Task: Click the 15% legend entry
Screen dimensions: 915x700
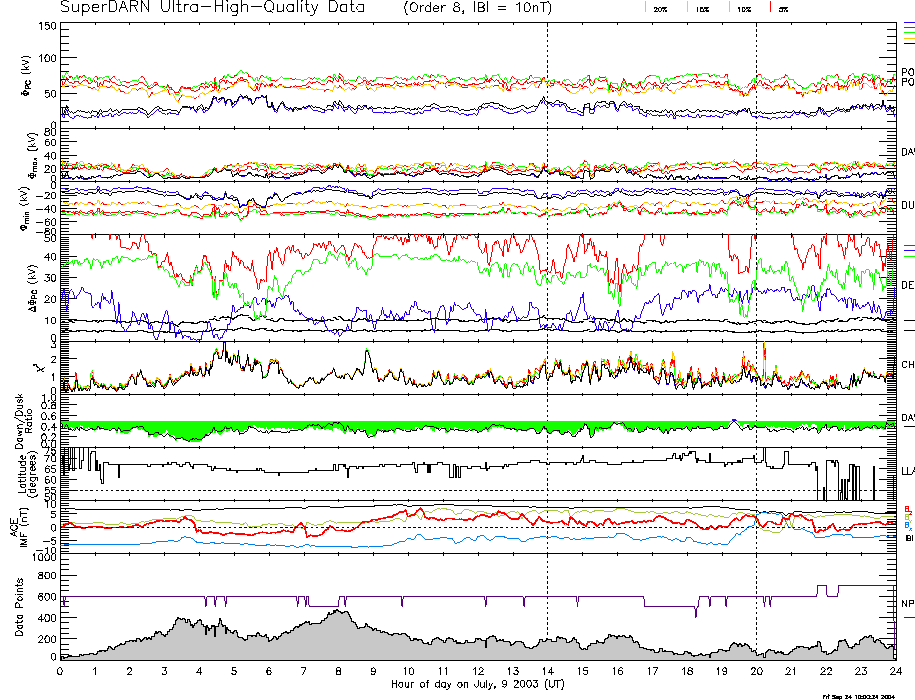Action: coord(704,8)
